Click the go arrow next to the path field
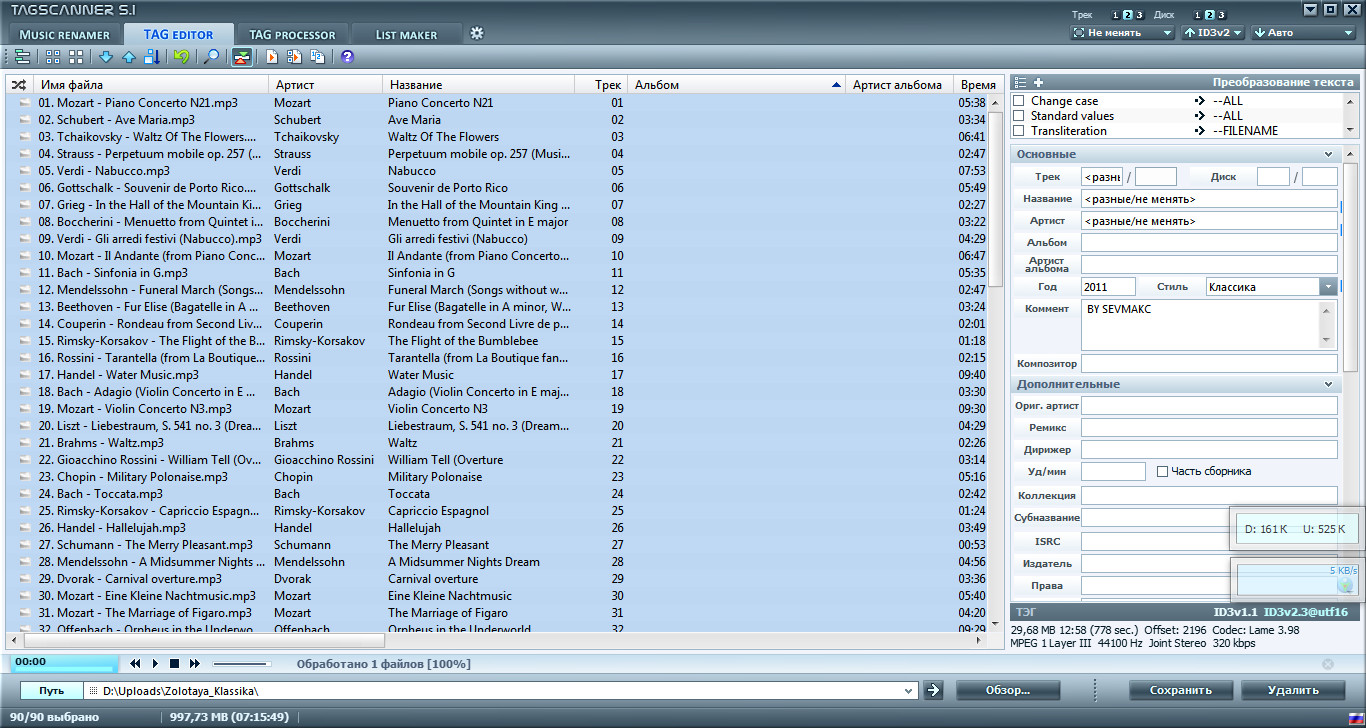Viewport: 1366px width, 728px height. [933, 690]
